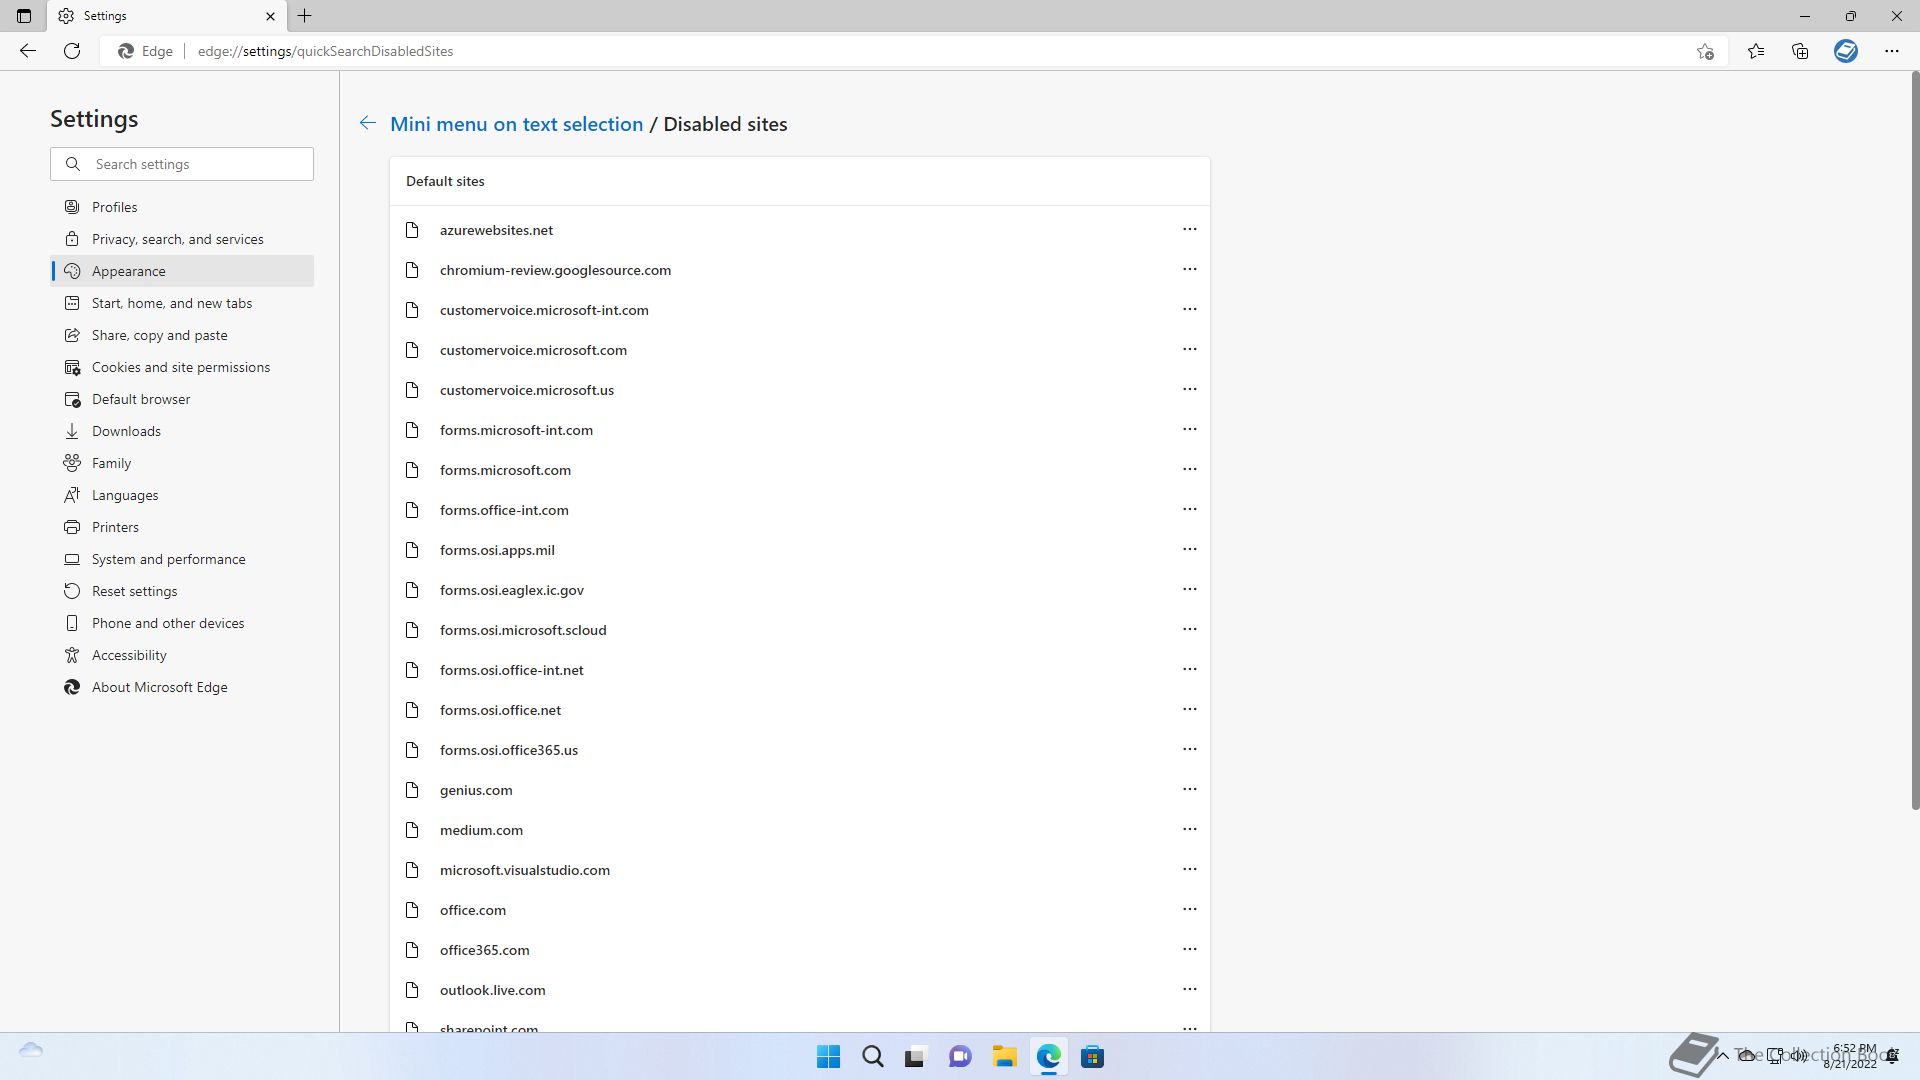This screenshot has height=1080, width=1920.
Task: Open more actions for forms.osi.office.net
Action: 1189,709
